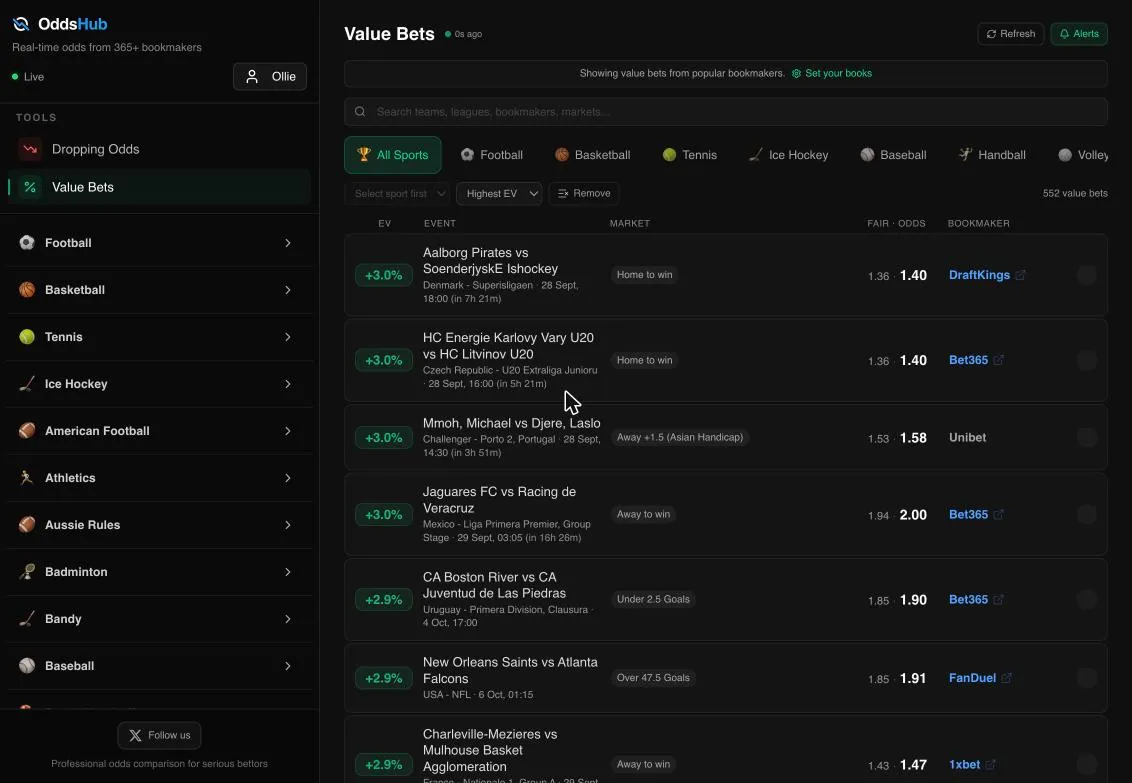Image resolution: width=1132 pixels, height=783 pixels.
Task: Toggle circle button on HC Energie row
Action: 1087,360
